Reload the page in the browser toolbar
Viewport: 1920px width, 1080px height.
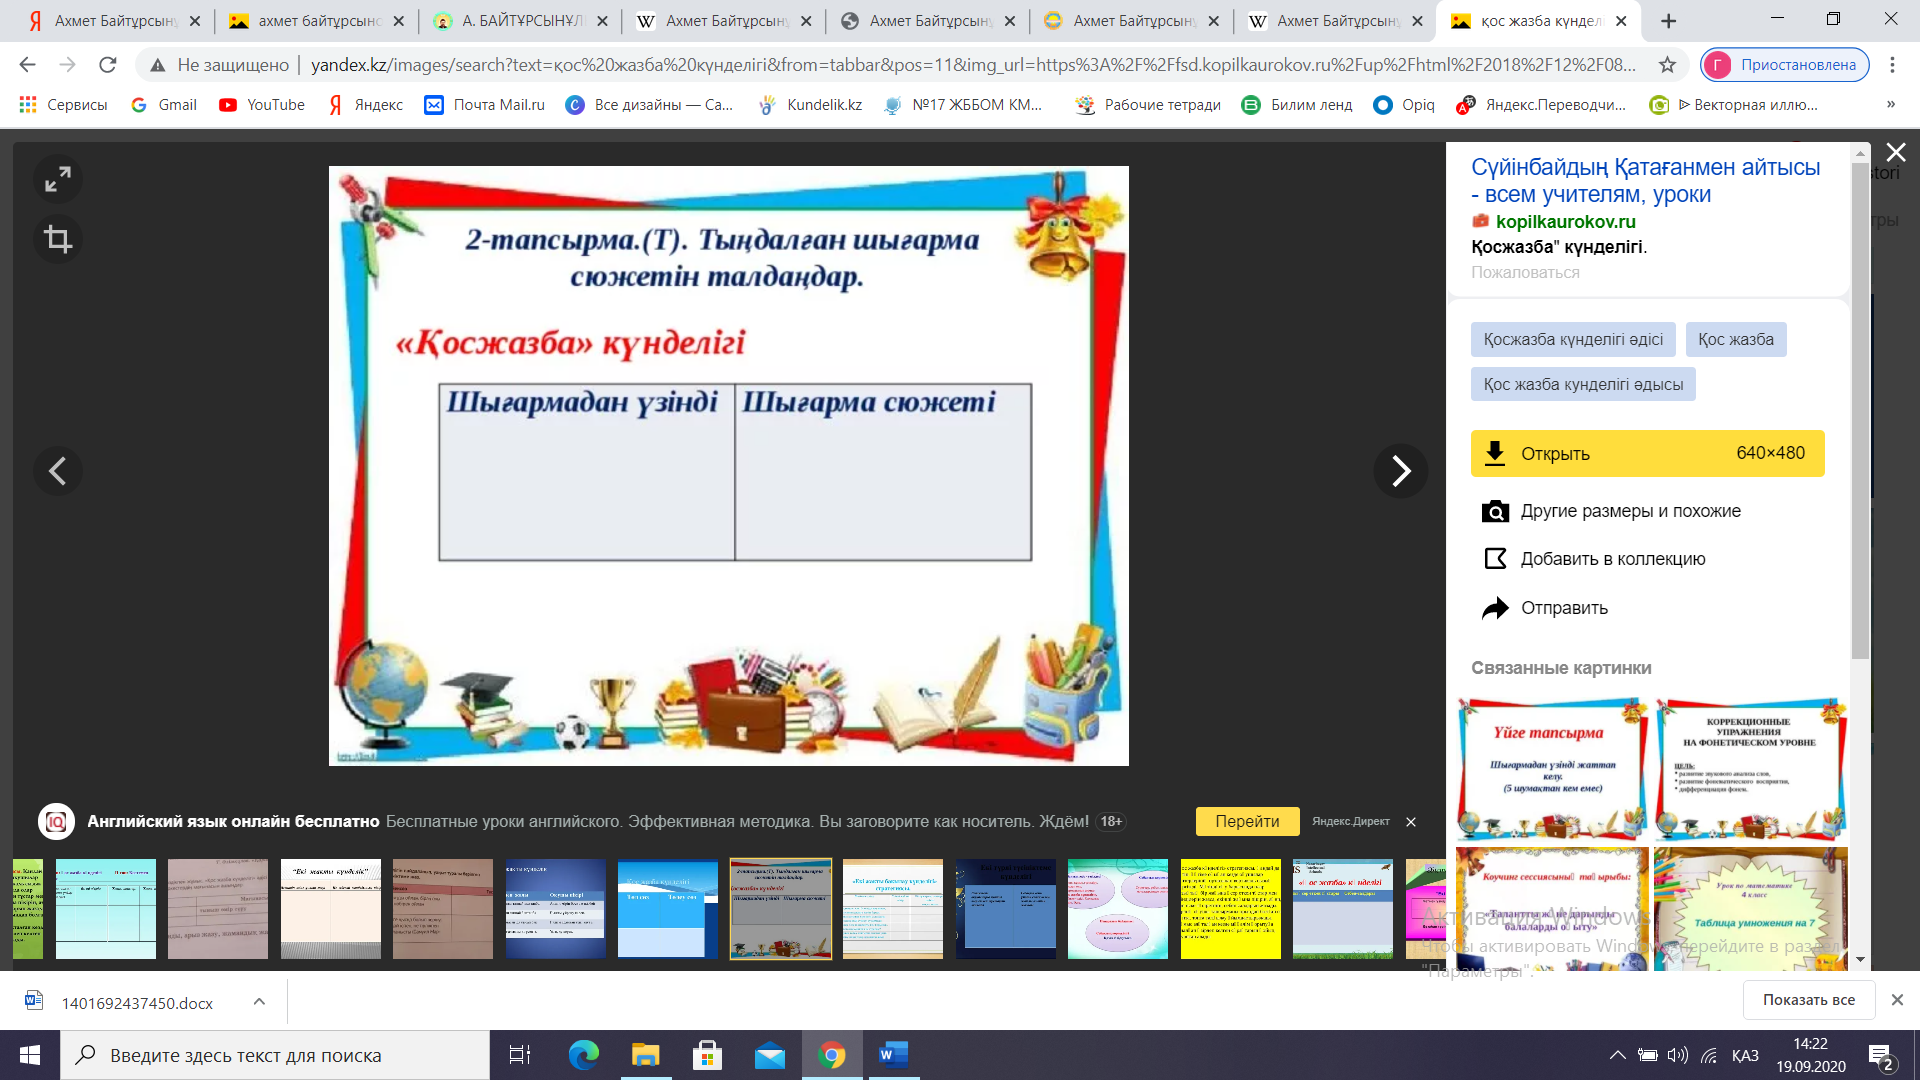point(108,65)
